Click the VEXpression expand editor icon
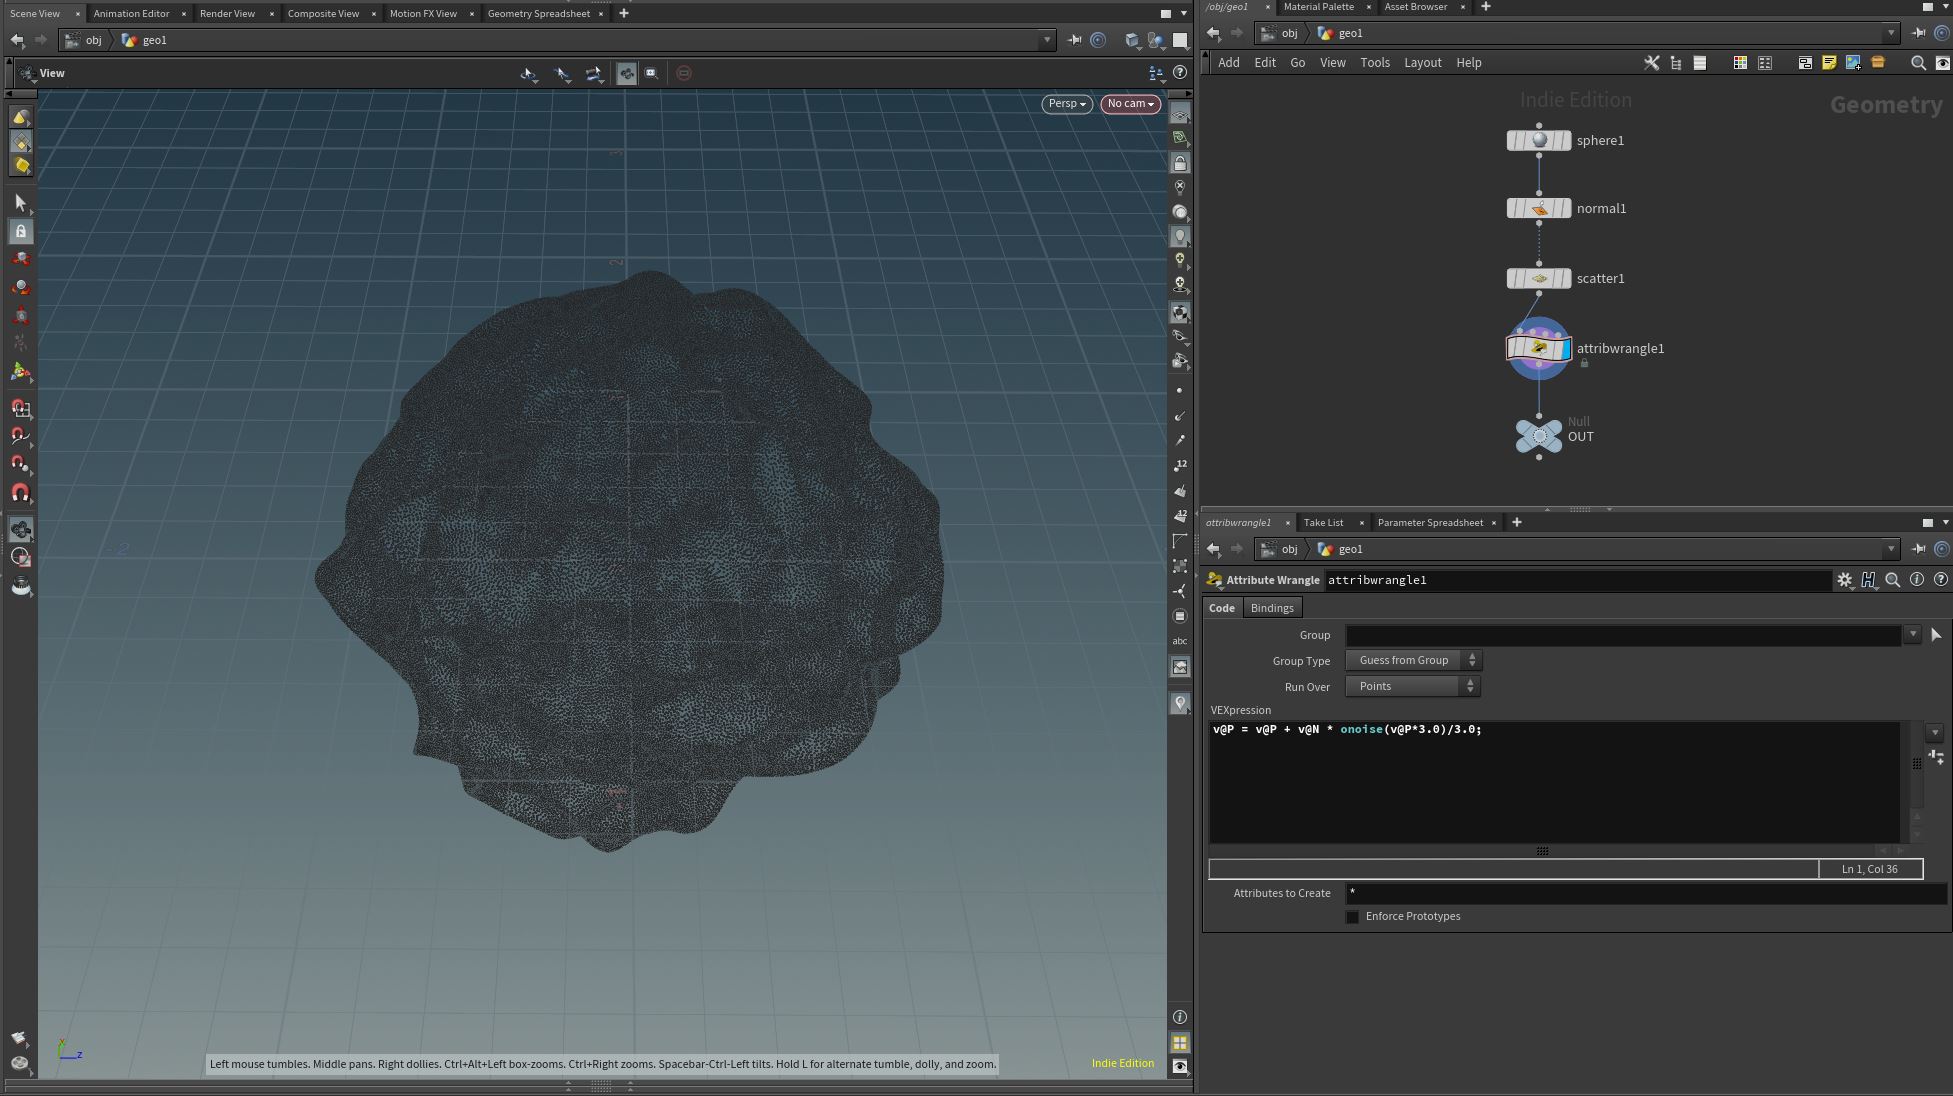This screenshot has height=1096, width=1953. [1936, 757]
